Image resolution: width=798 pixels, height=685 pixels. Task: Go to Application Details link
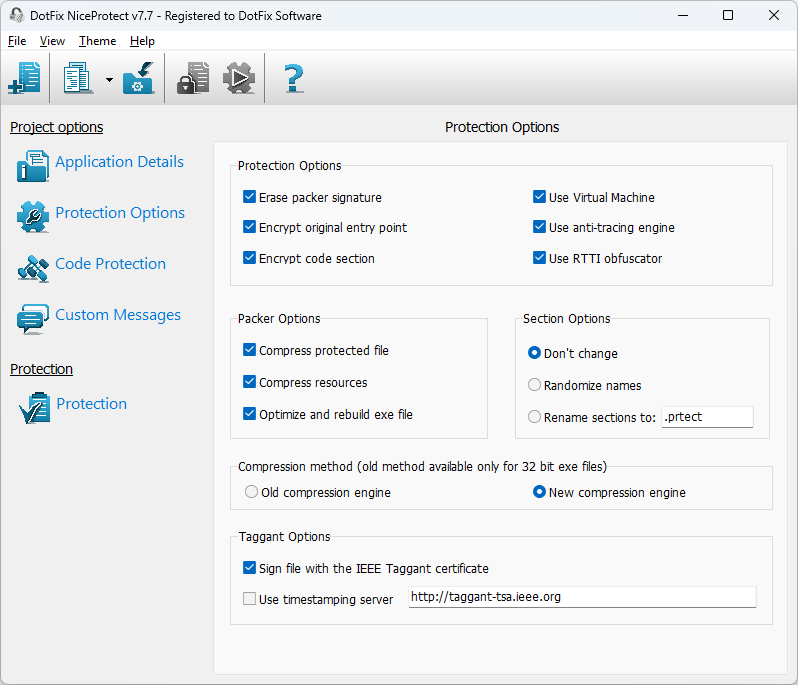click(120, 161)
